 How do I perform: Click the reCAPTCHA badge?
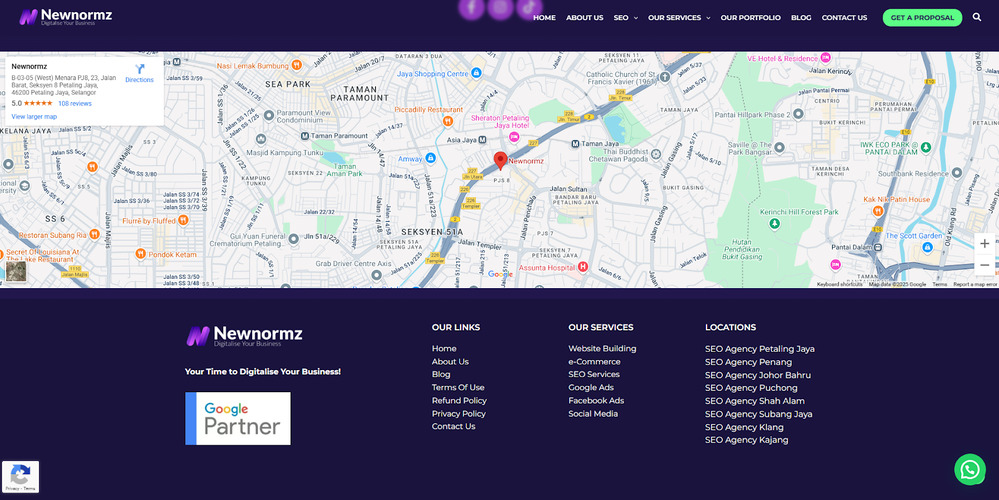[x=20, y=476]
